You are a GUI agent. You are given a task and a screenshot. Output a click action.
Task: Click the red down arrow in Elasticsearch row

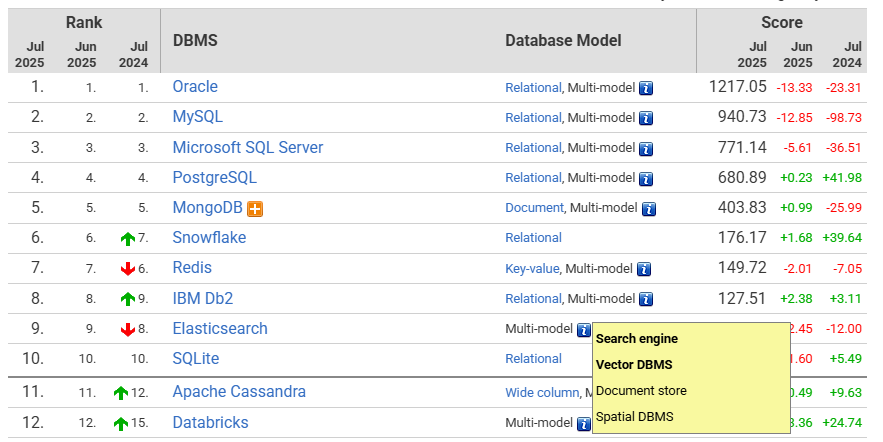[128, 329]
